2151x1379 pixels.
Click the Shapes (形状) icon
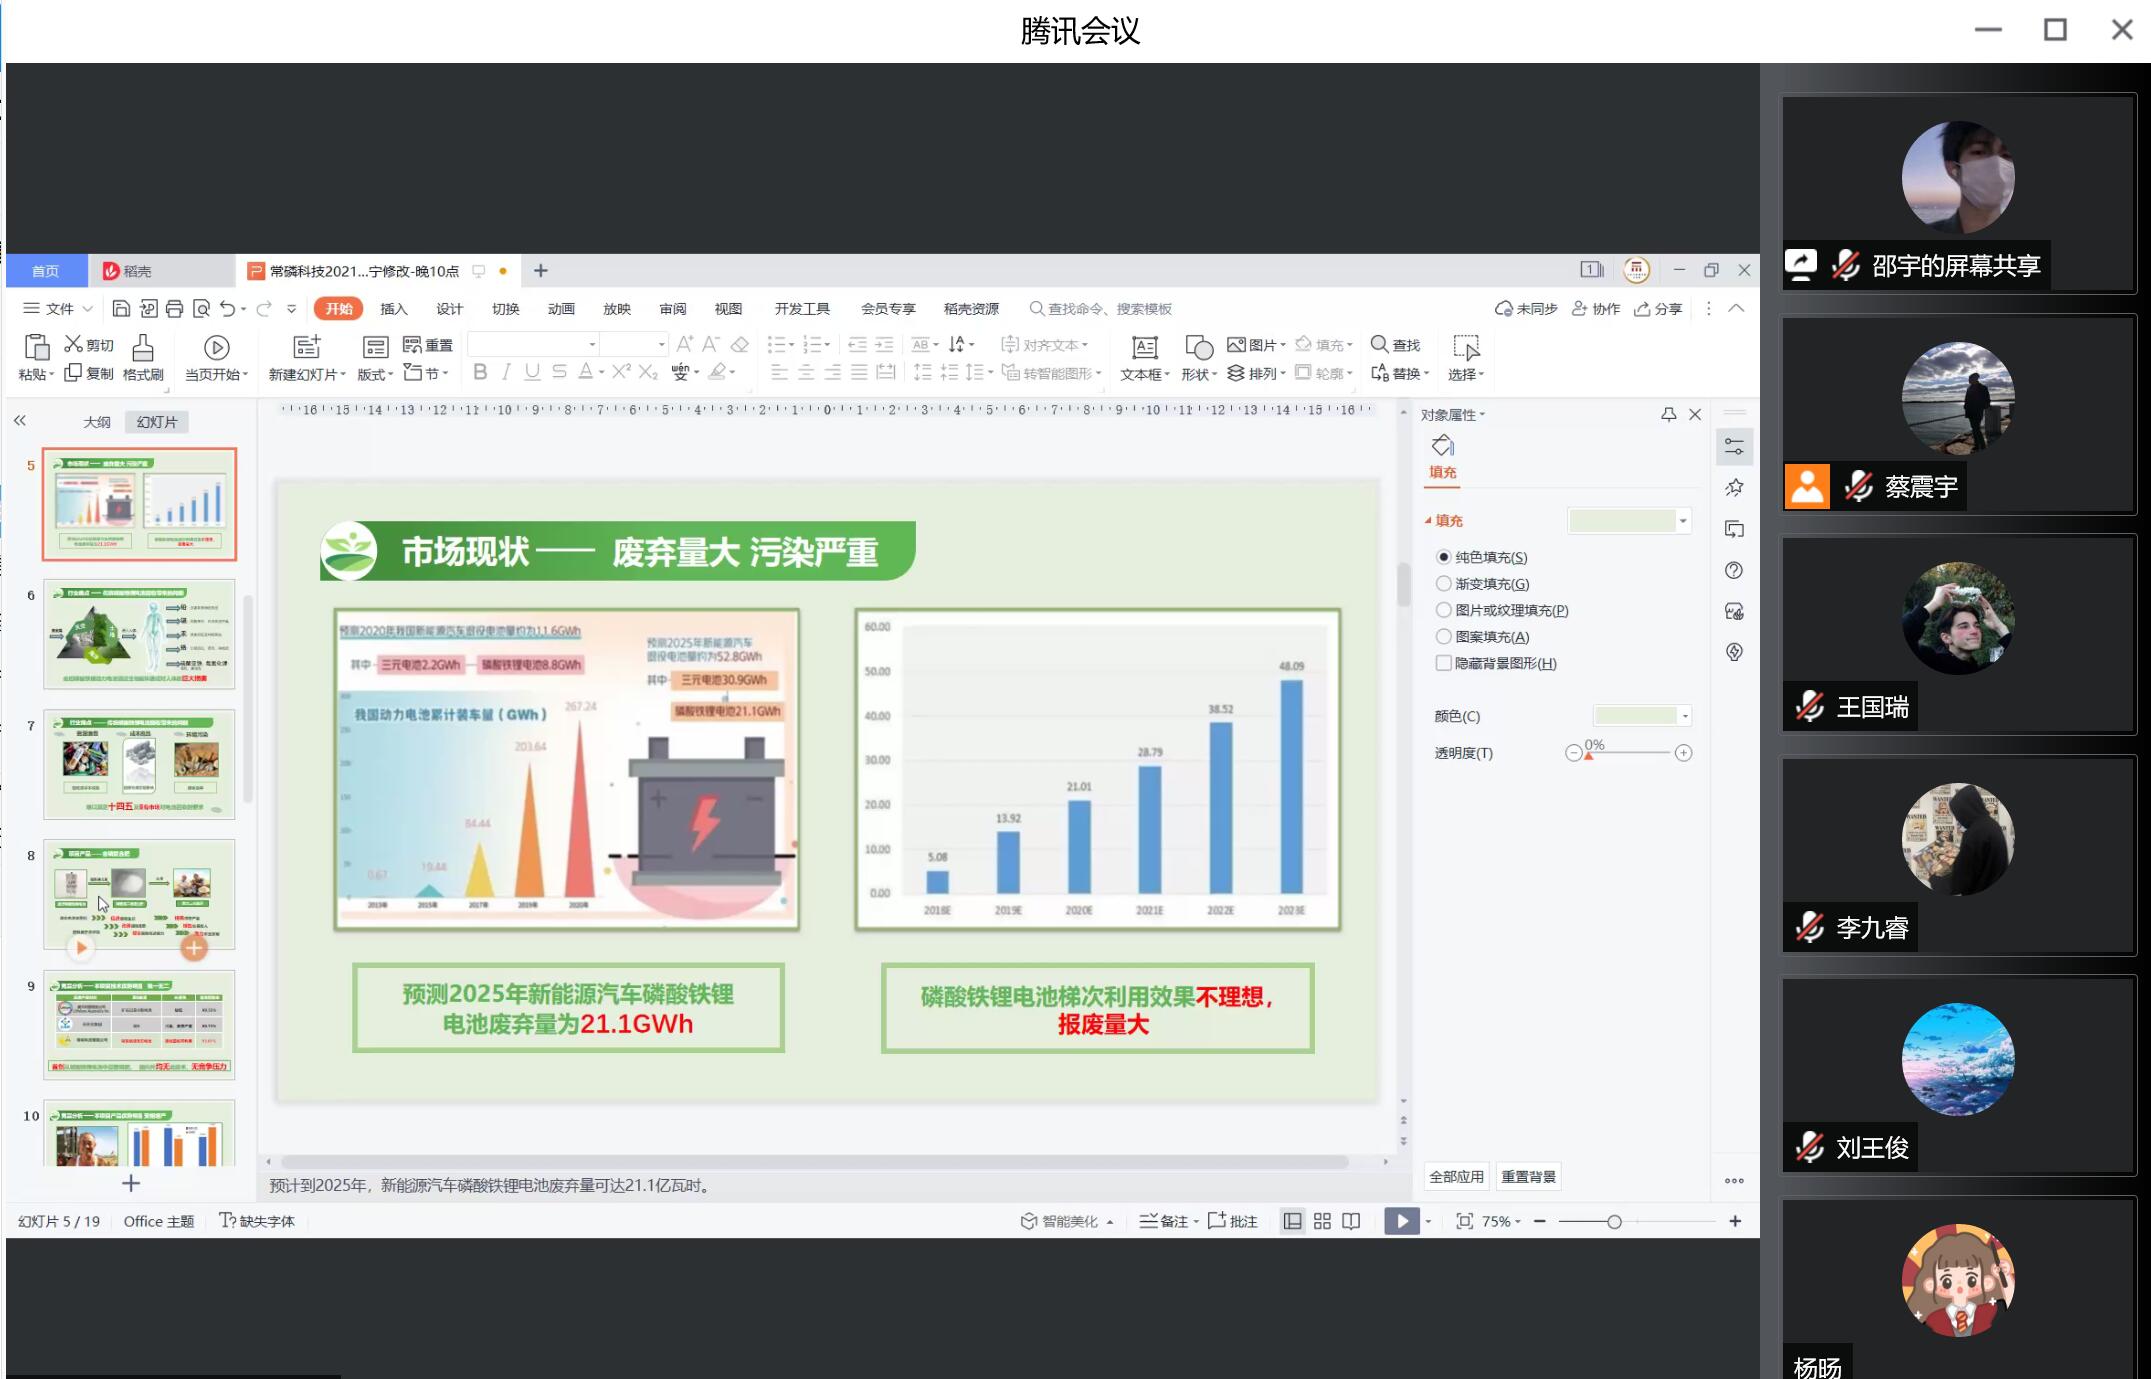(1198, 348)
